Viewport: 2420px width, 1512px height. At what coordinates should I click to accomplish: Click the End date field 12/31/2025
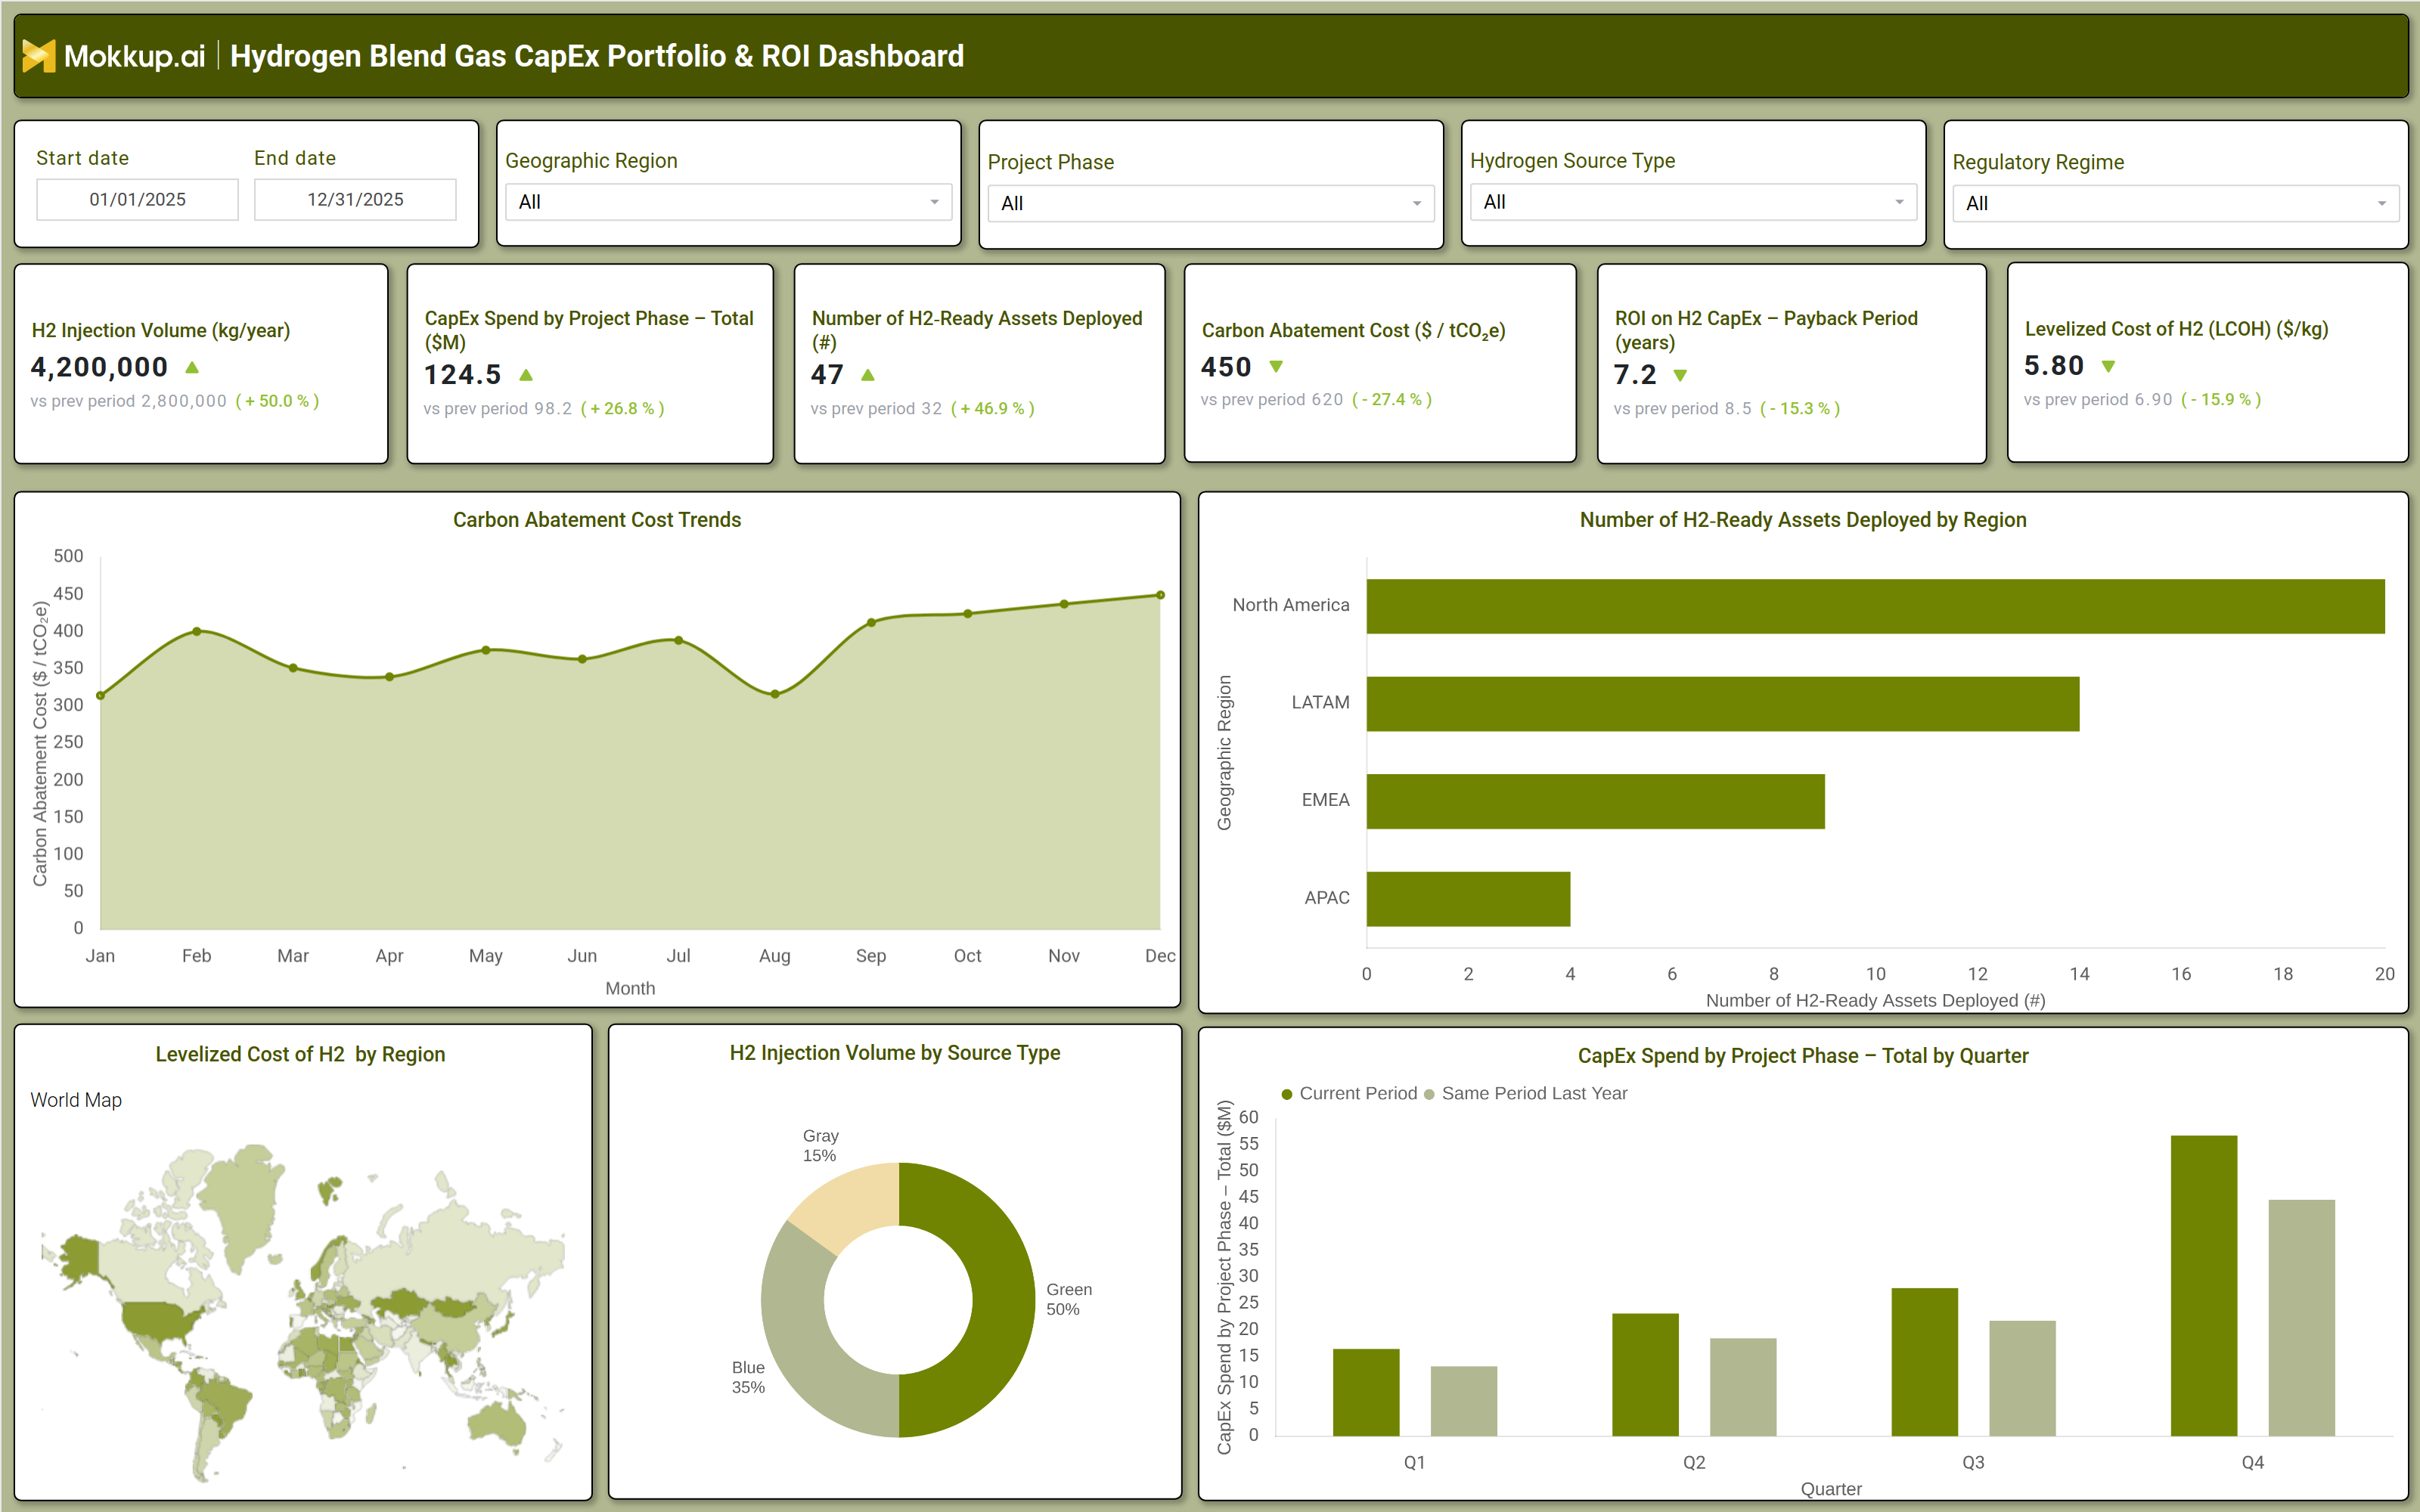pyautogui.click(x=355, y=199)
